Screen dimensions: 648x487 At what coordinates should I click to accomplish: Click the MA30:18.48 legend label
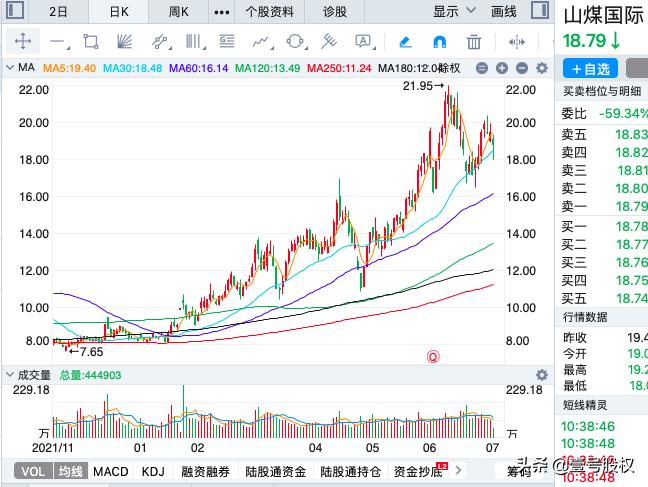click(132, 68)
